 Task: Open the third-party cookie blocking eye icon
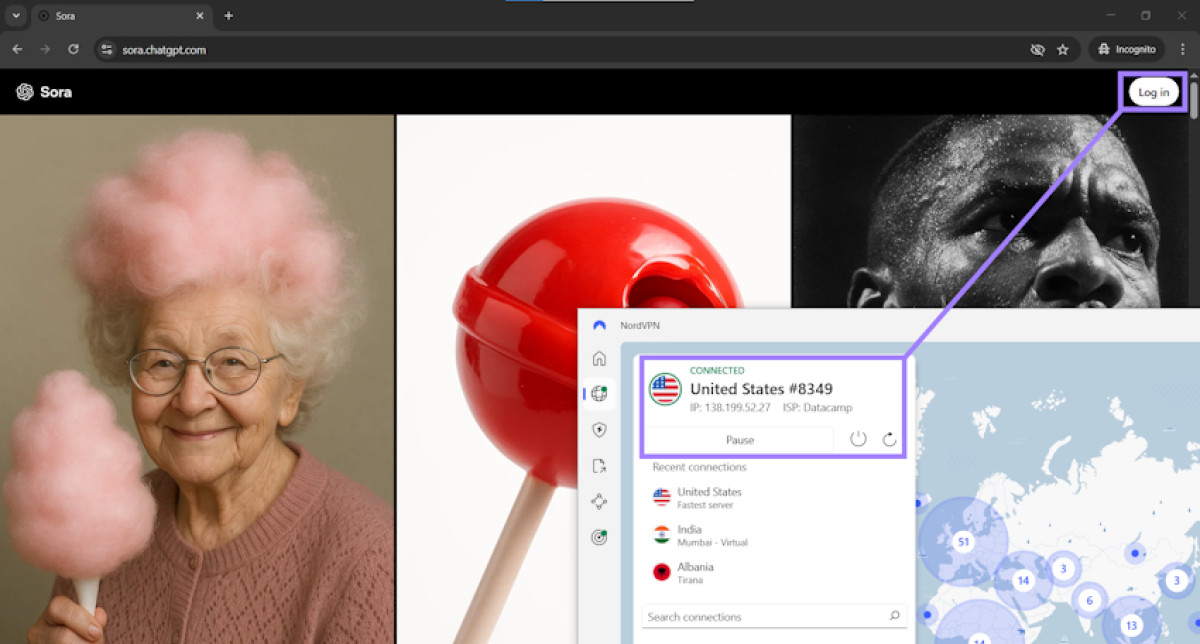click(1037, 49)
